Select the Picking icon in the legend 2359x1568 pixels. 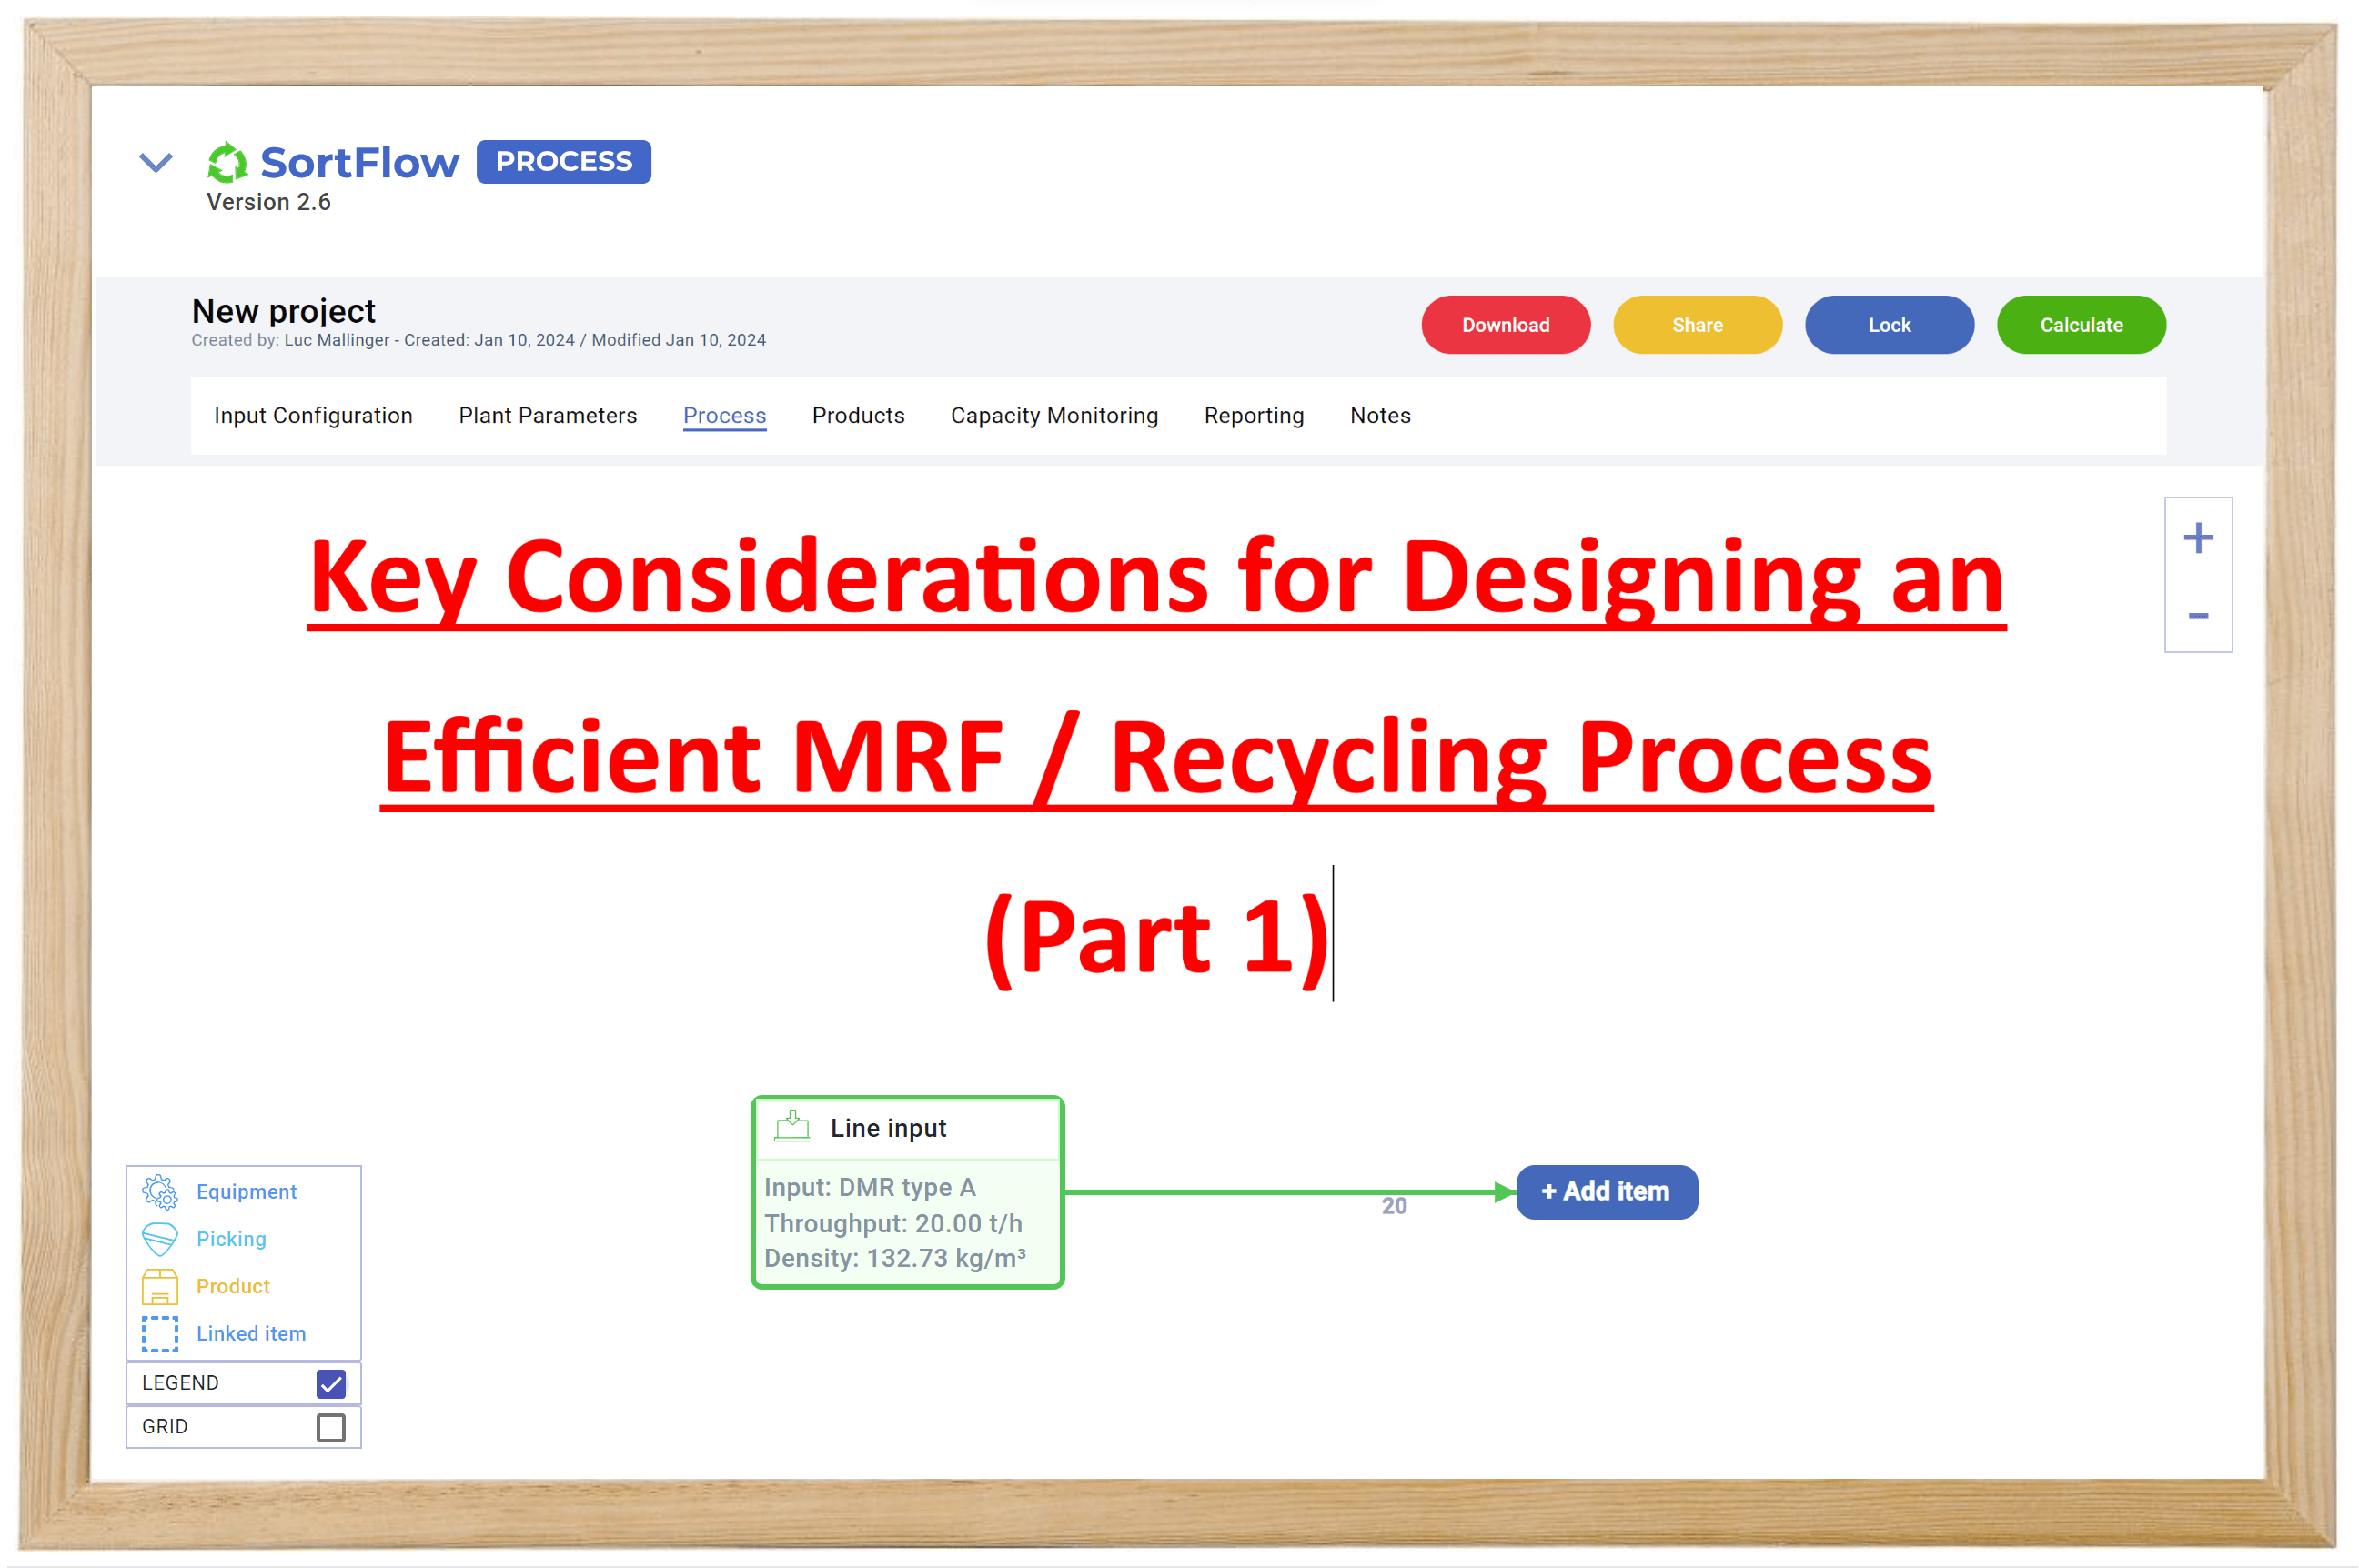tap(160, 1238)
